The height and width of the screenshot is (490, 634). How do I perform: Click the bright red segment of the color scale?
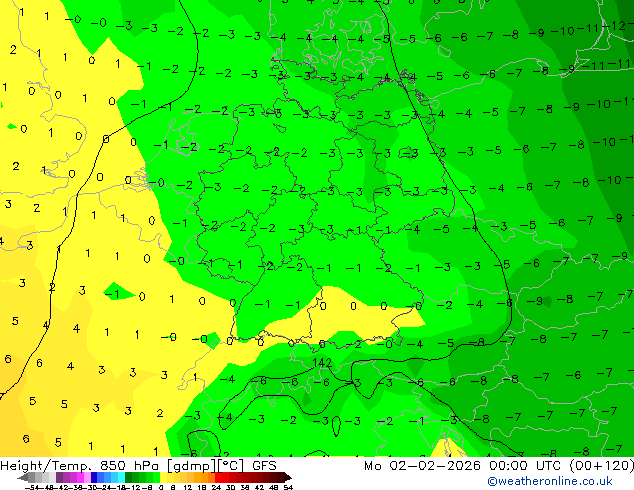[x=221, y=477]
